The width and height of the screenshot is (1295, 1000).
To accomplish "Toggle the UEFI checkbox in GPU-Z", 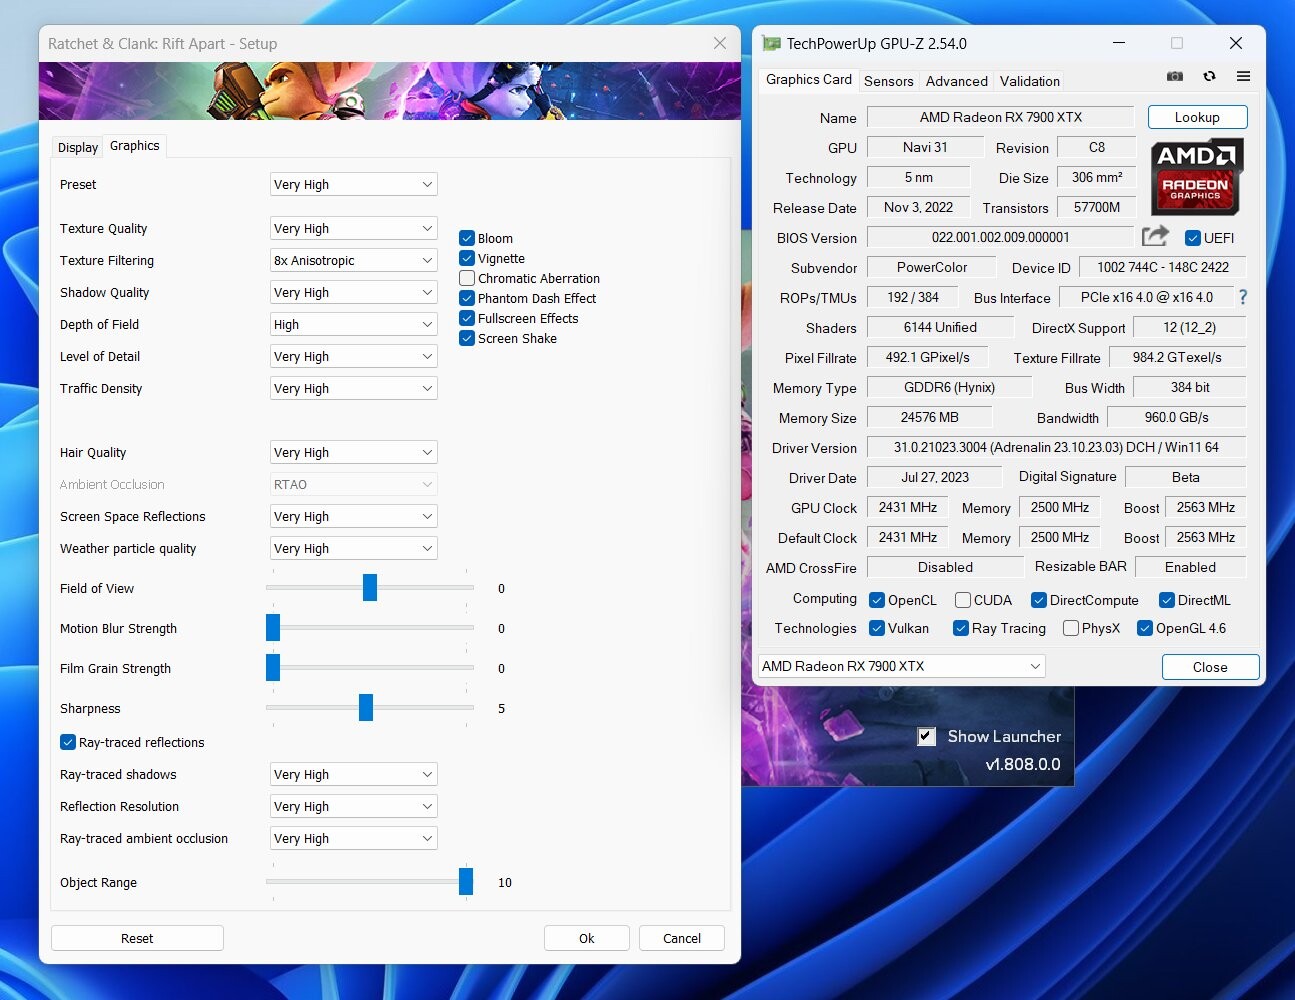I will point(1193,238).
